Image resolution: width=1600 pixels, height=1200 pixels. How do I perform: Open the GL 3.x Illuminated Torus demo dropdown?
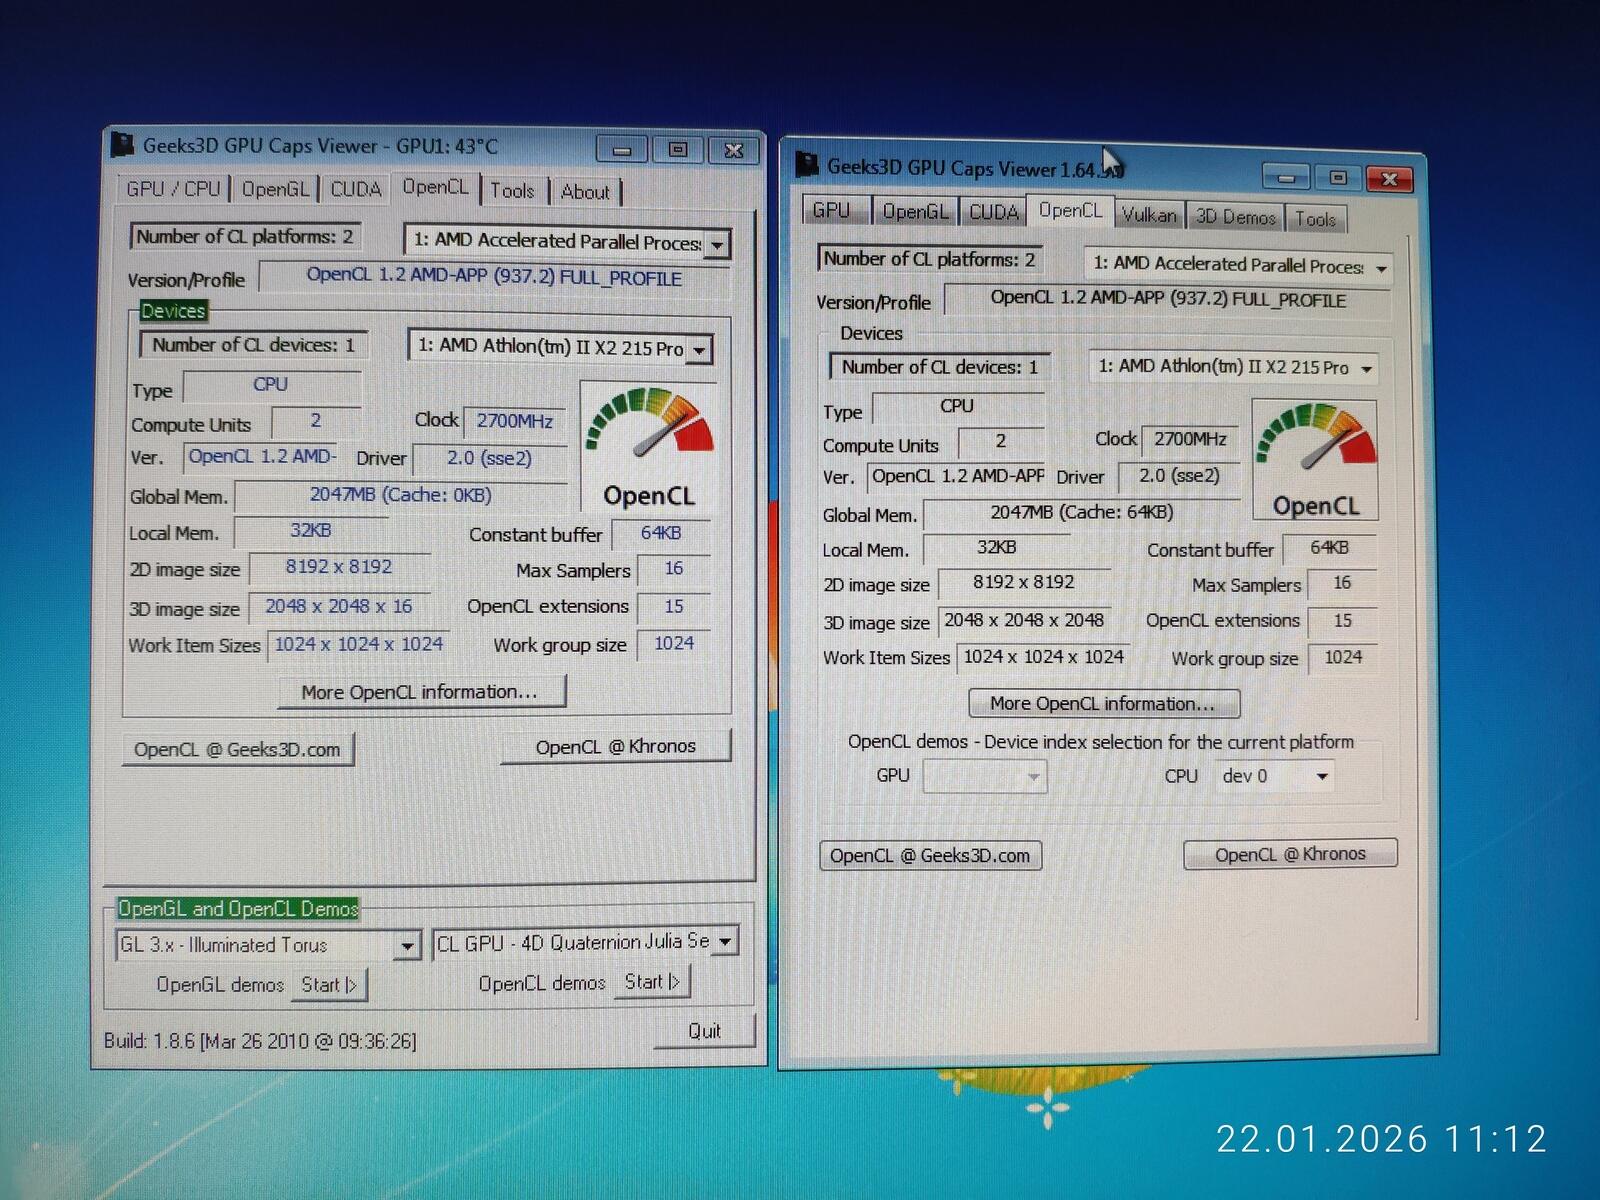(x=268, y=945)
